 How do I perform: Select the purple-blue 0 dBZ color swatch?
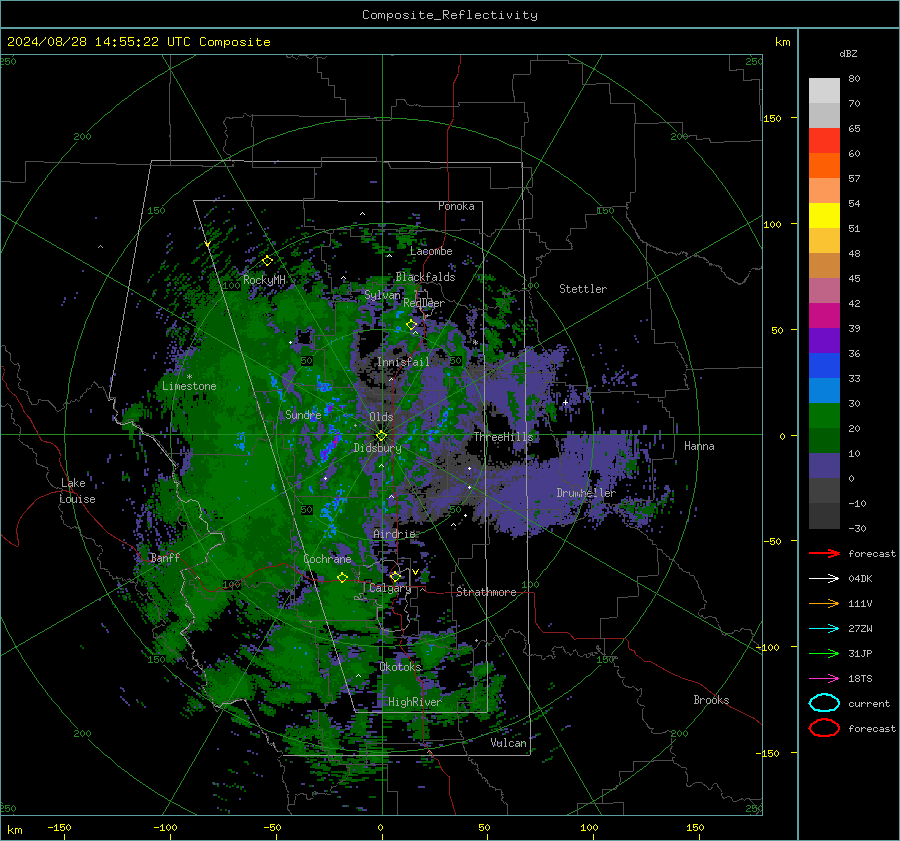pyautogui.click(x=824, y=466)
